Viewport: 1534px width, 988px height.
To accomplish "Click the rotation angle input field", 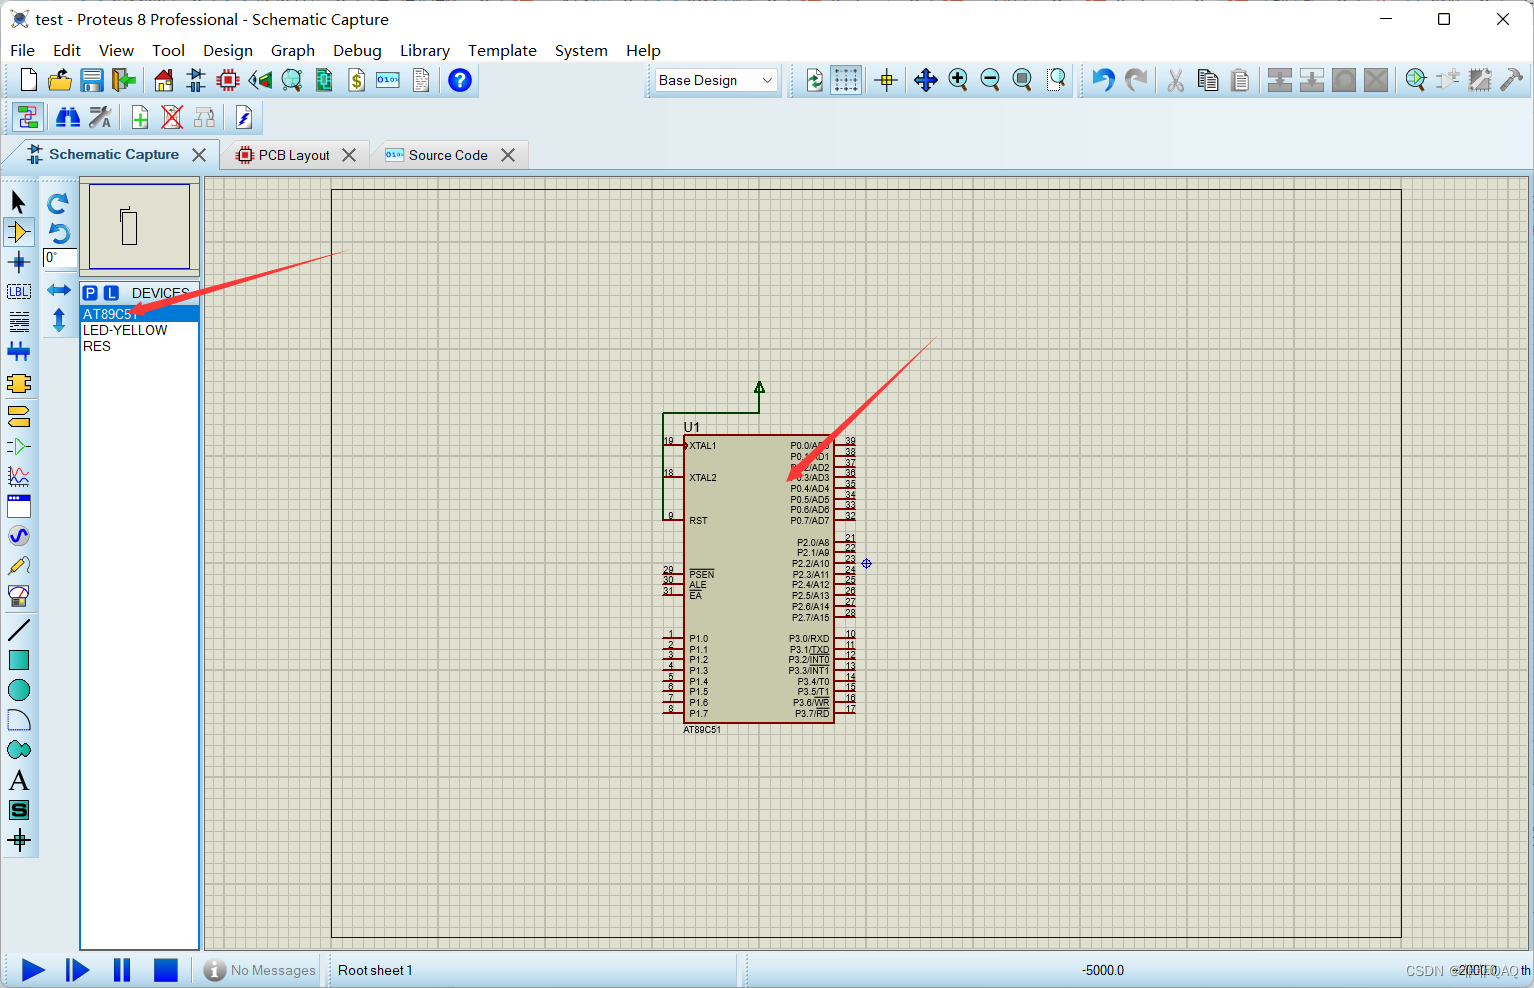I will [60, 258].
